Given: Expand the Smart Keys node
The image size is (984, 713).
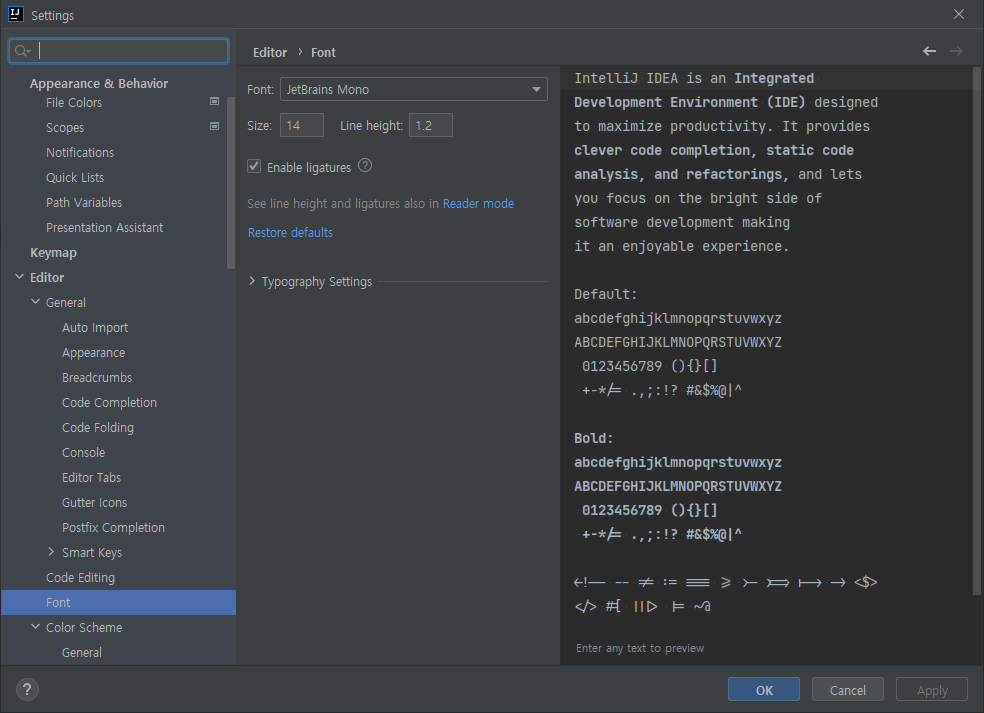Looking at the screenshot, I should coord(51,552).
